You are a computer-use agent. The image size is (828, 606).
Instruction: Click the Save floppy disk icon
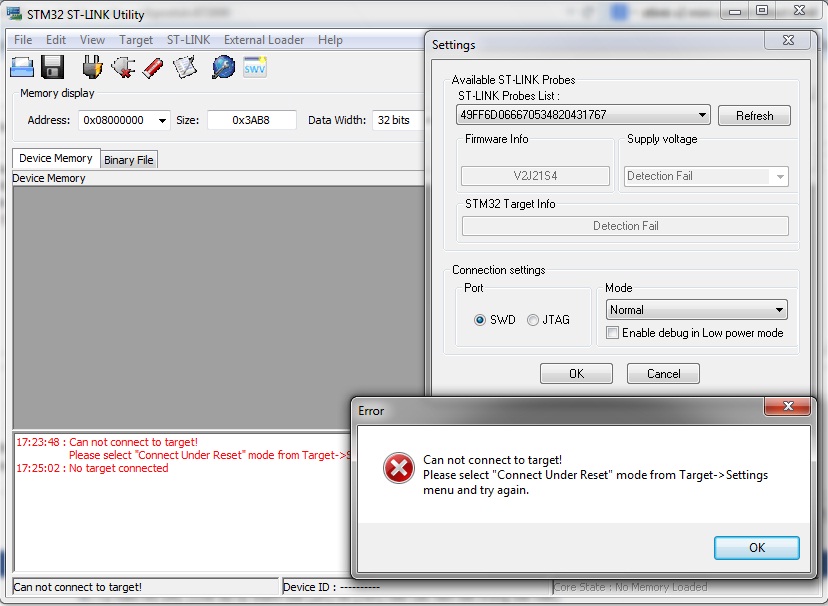click(52, 67)
